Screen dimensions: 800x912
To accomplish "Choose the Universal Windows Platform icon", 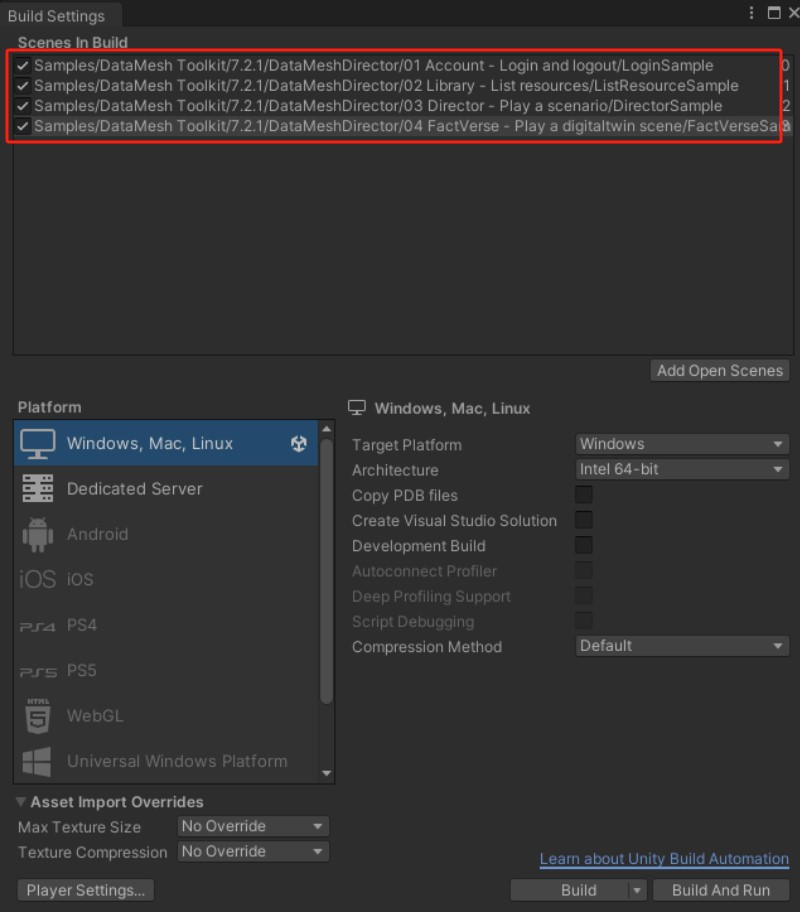I will [x=38, y=762].
